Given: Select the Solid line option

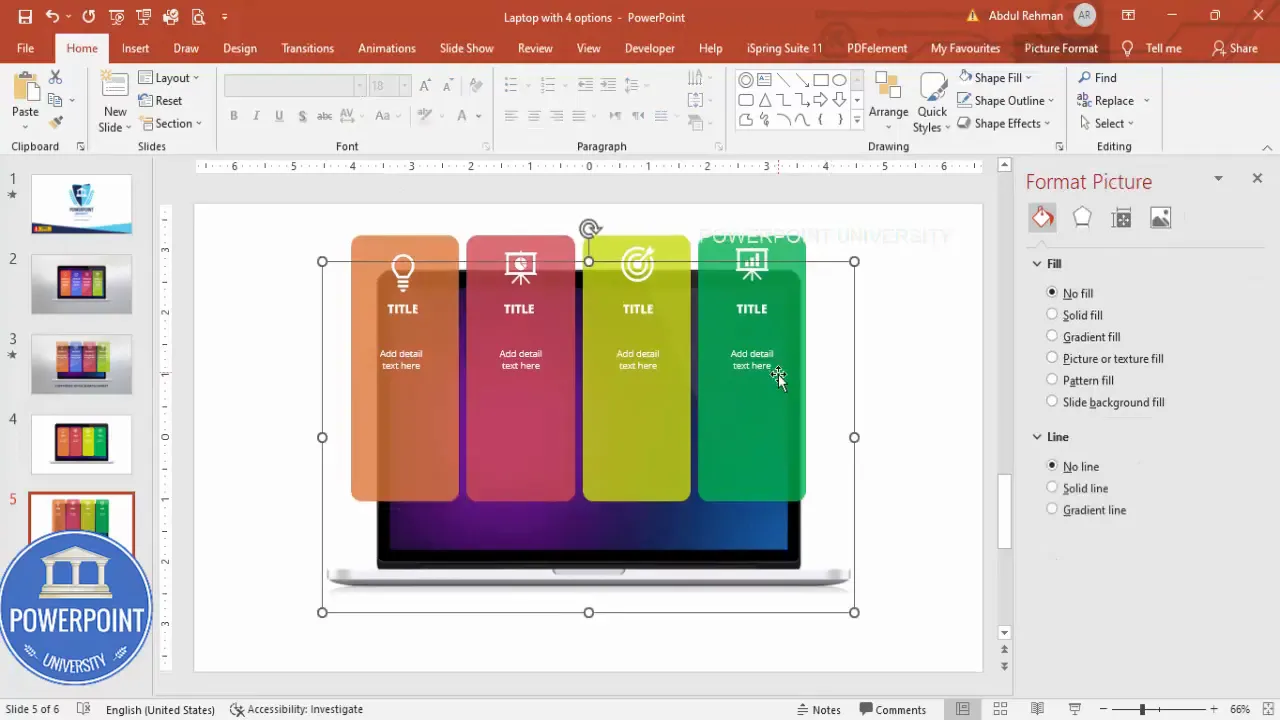Looking at the screenshot, I should coord(1052,488).
